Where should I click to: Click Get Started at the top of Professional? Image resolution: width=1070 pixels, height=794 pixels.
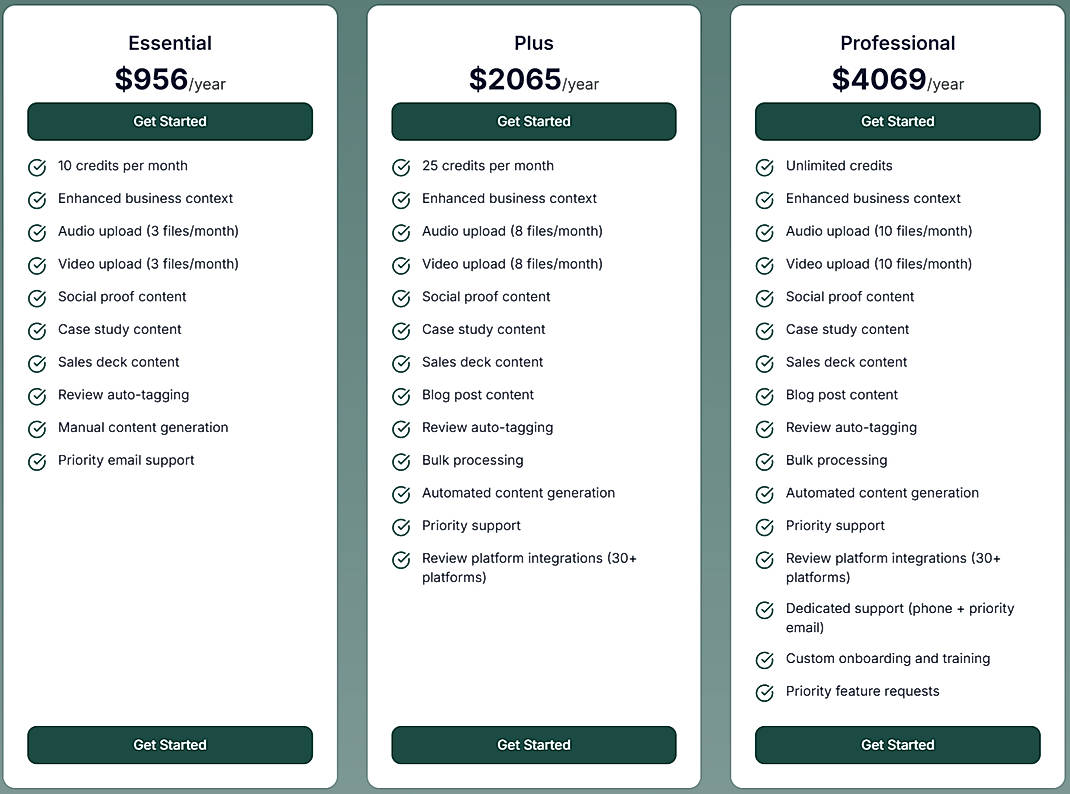tap(897, 121)
